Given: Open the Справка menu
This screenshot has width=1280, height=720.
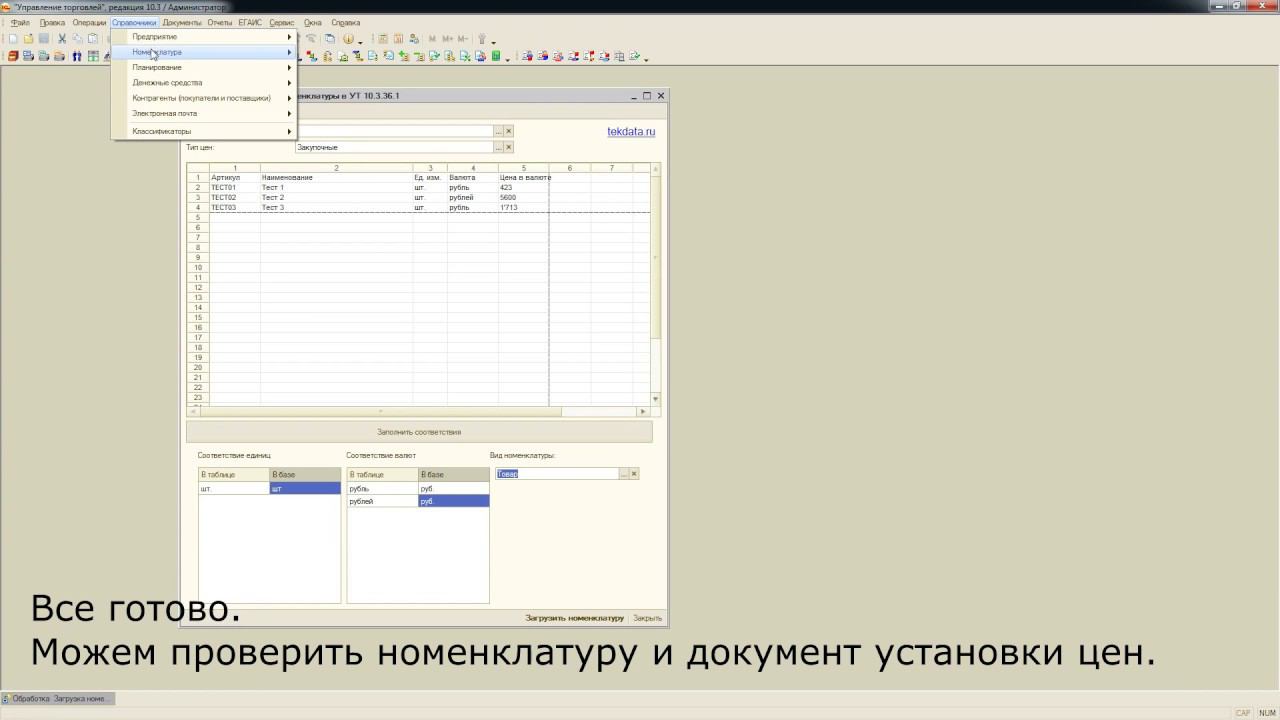Looking at the screenshot, I should point(345,22).
